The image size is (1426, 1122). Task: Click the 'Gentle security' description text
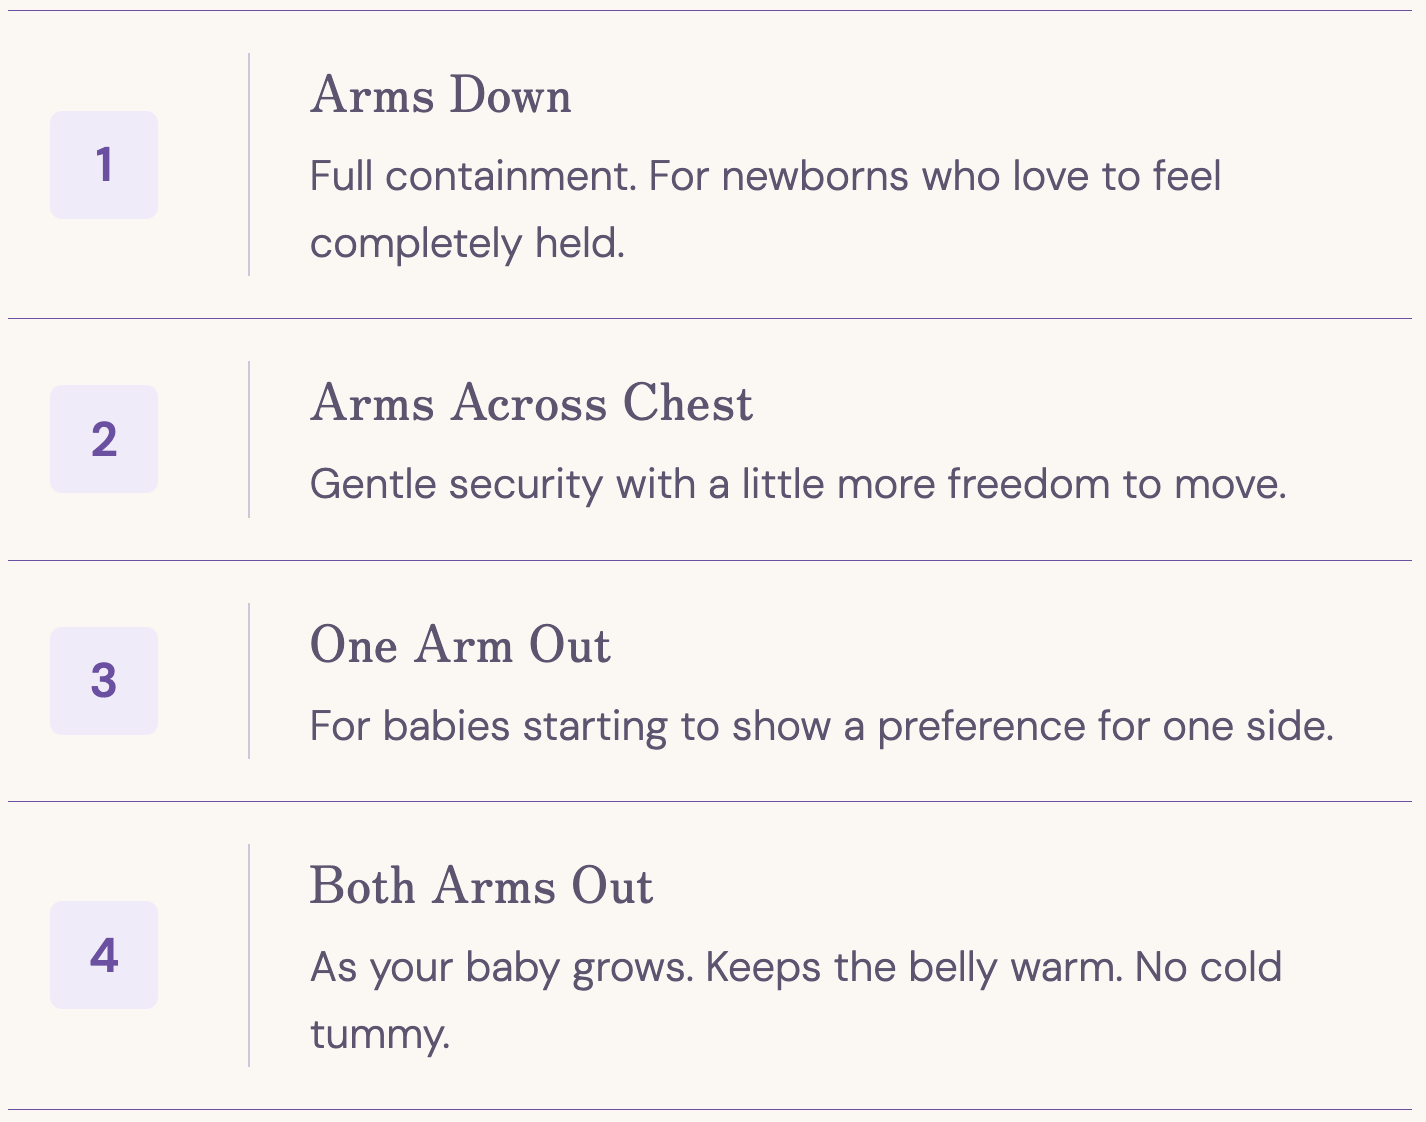click(x=798, y=484)
